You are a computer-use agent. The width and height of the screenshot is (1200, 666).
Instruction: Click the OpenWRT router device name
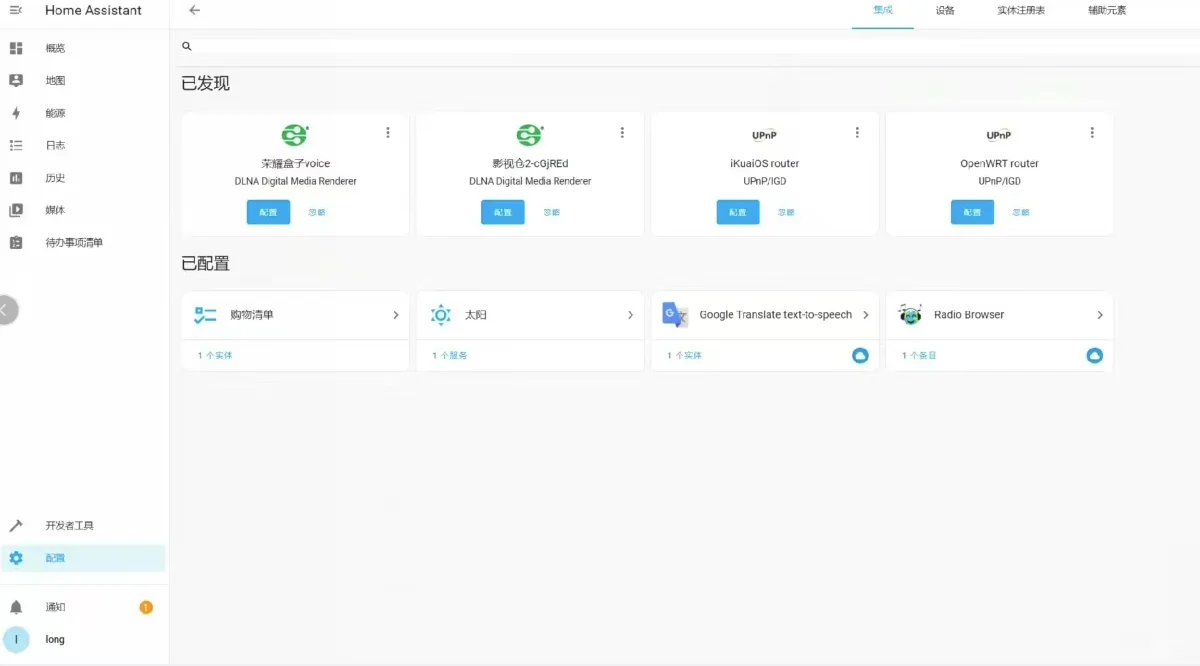[x=999, y=163]
